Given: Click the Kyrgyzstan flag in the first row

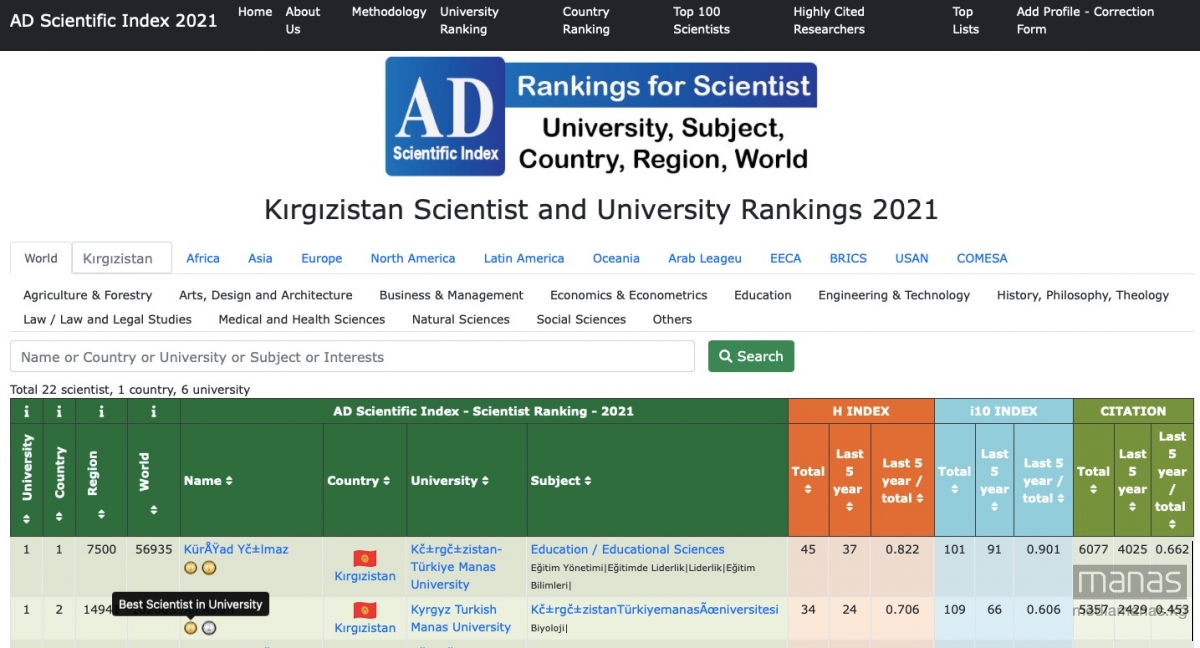Looking at the screenshot, I should (364, 558).
